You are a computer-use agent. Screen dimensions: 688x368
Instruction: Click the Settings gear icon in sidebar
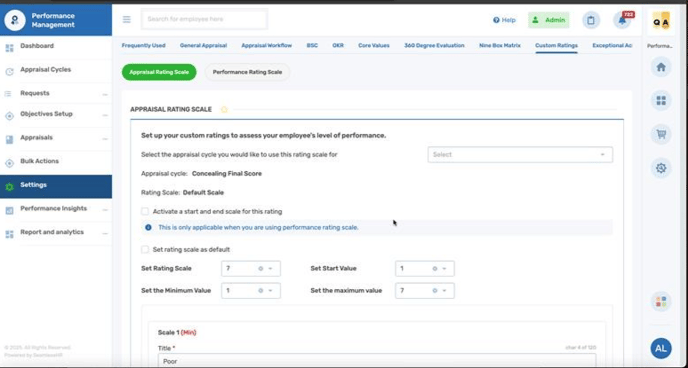(x=9, y=187)
